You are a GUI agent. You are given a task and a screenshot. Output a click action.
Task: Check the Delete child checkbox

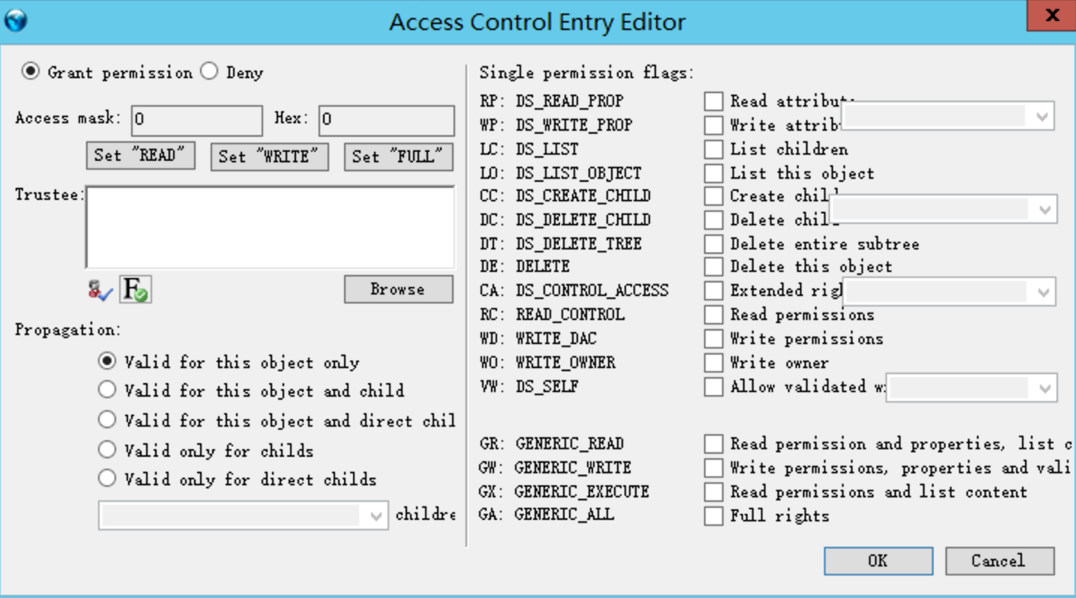(714, 220)
